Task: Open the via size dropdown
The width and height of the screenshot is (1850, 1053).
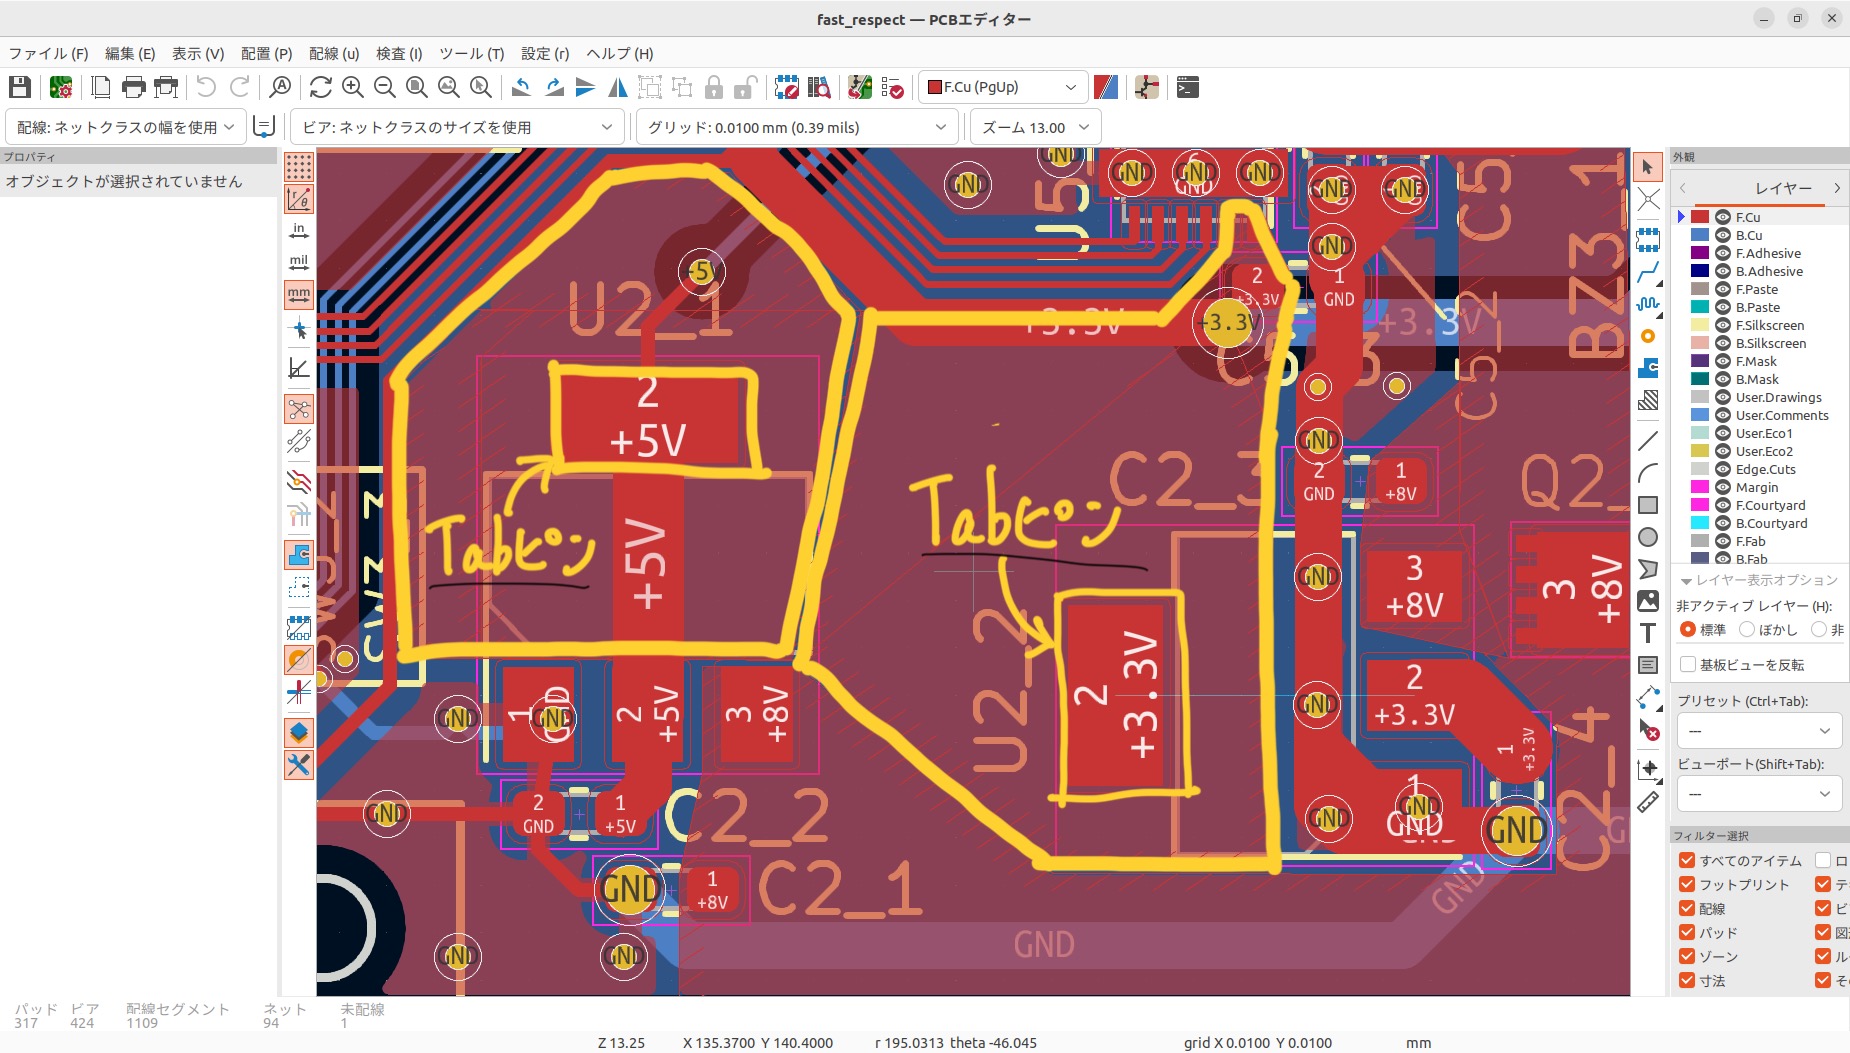Action: (458, 127)
